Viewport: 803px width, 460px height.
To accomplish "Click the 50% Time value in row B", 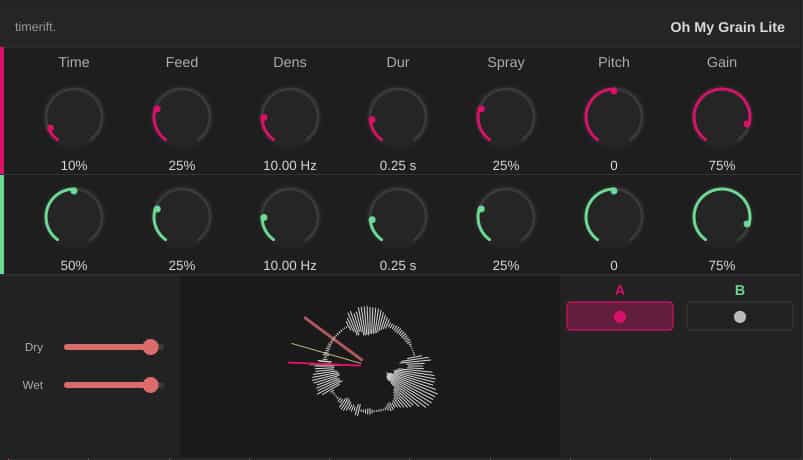I will [x=74, y=265].
